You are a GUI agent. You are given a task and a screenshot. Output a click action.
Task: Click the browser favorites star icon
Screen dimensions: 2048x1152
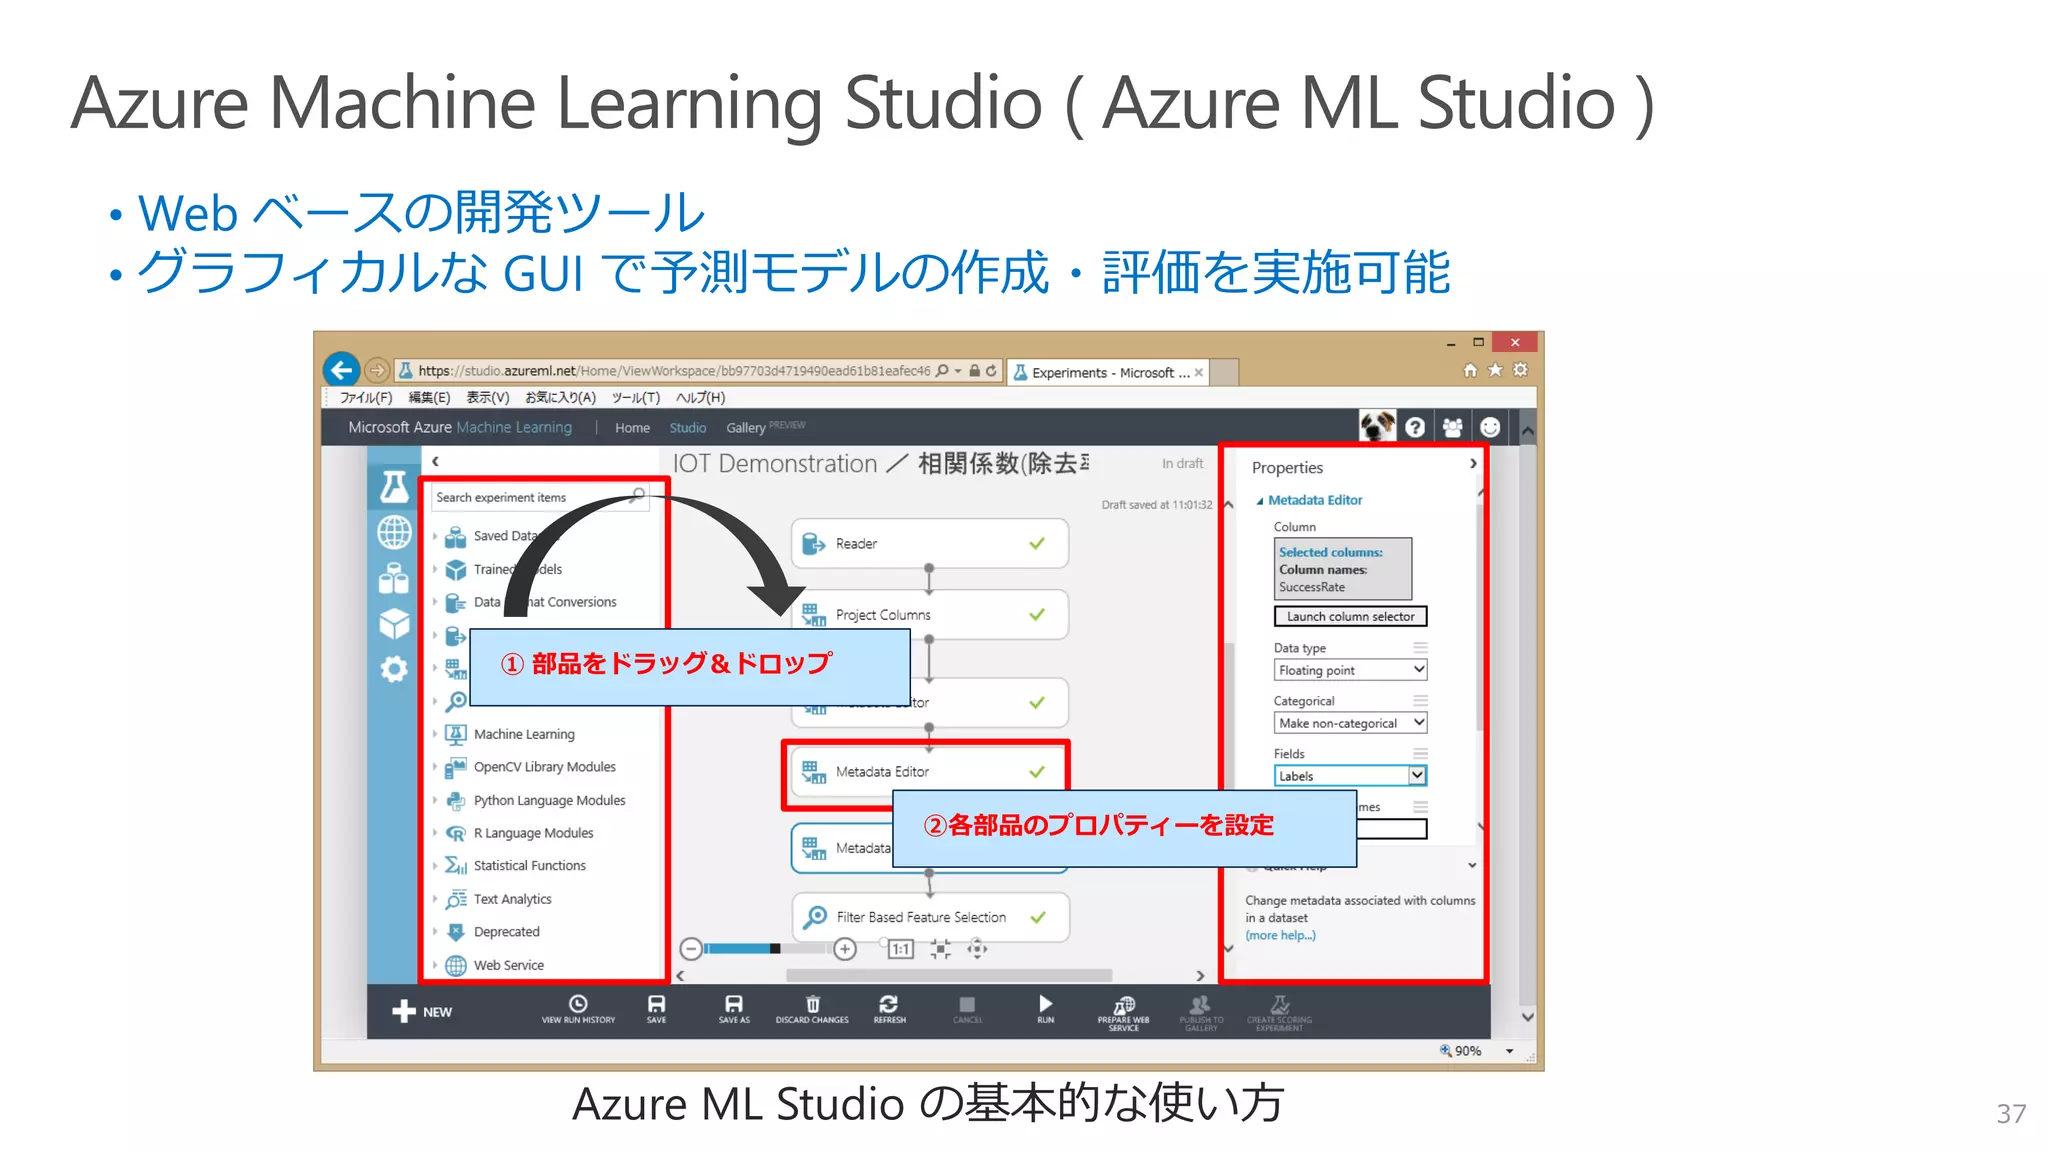[x=1495, y=370]
